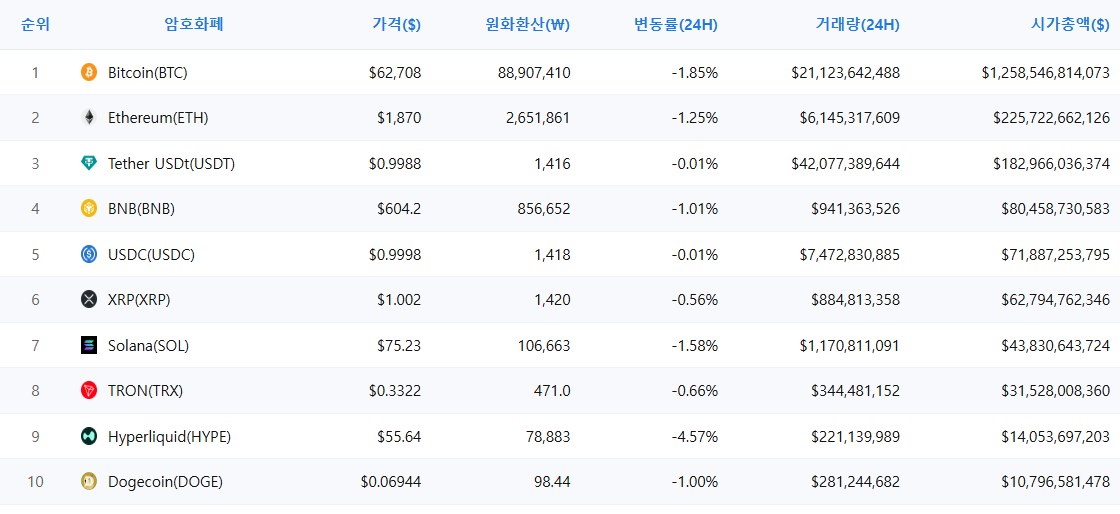1120x514 pixels.
Task: Click the Solana logo icon
Action: (x=89, y=346)
